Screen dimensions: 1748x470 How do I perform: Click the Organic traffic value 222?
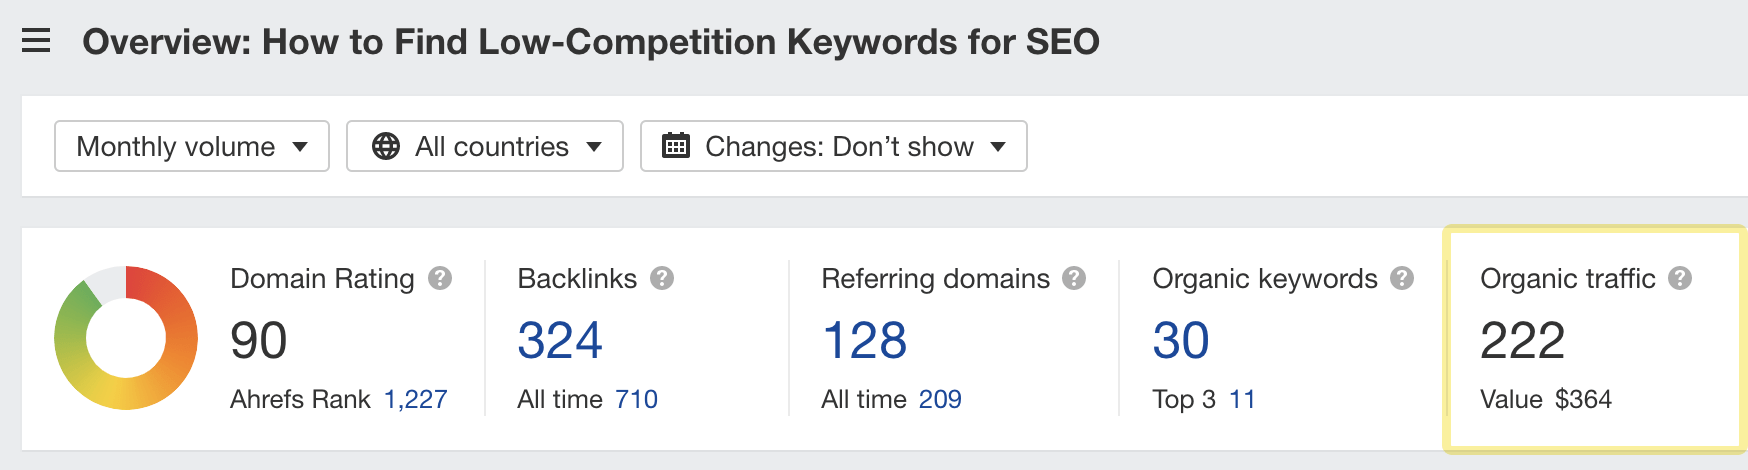1522,340
